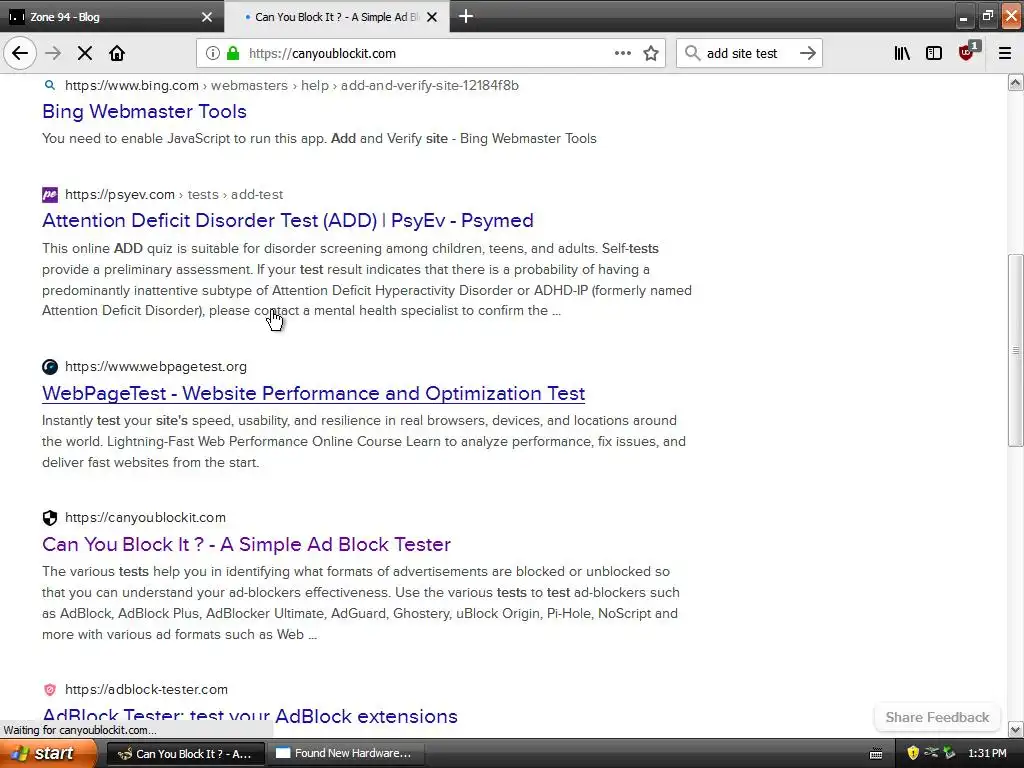Select Can You Block It taskbar button
This screenshot has width=1024, height=768.
coord(185,754)
